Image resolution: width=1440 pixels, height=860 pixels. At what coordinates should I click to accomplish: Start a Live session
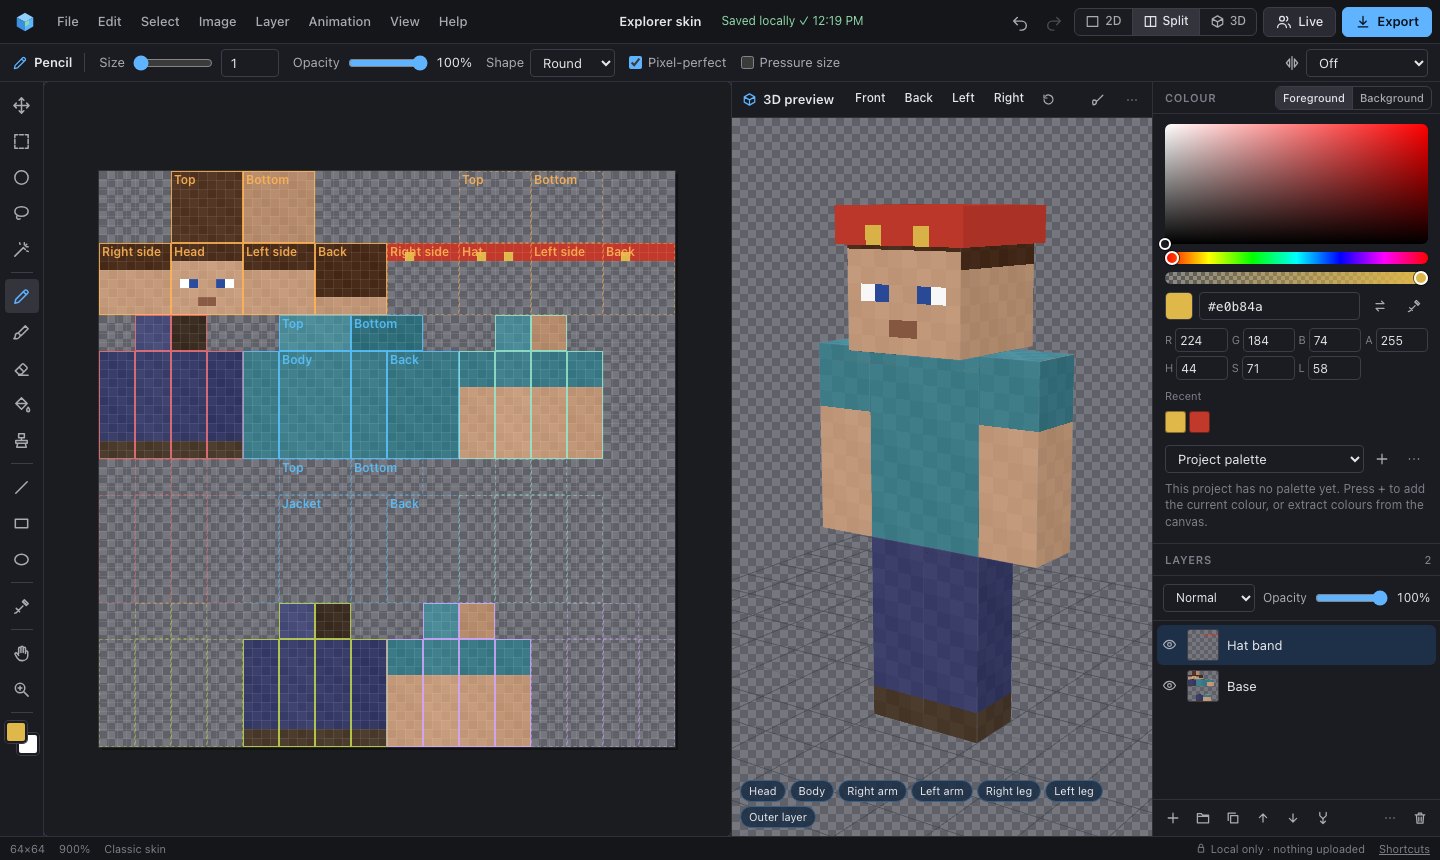[x=1300, y=21]
